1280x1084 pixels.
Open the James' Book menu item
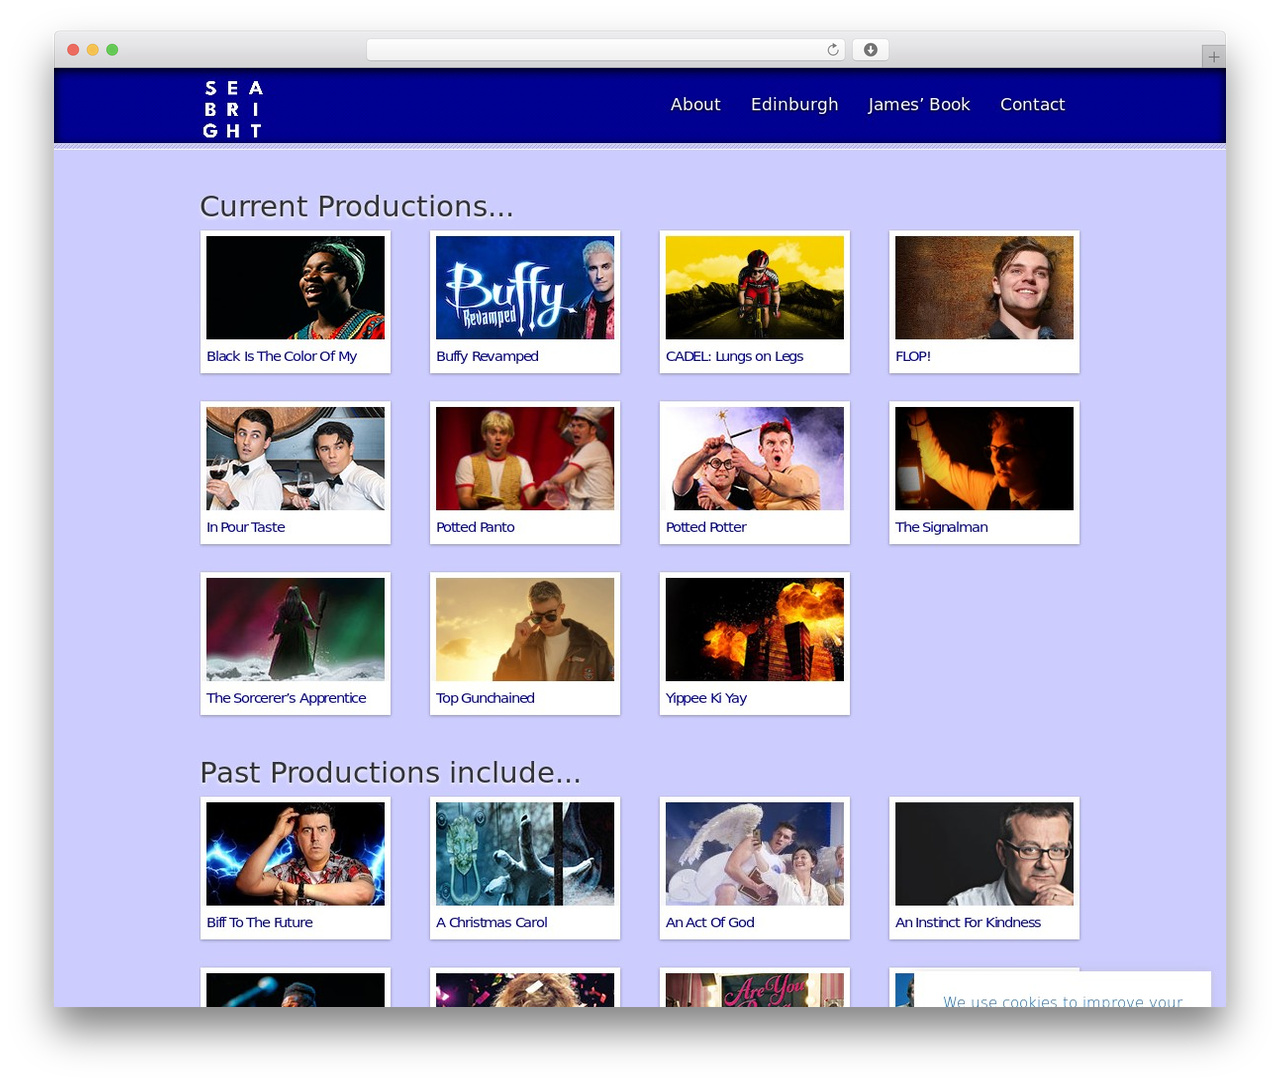918,104
